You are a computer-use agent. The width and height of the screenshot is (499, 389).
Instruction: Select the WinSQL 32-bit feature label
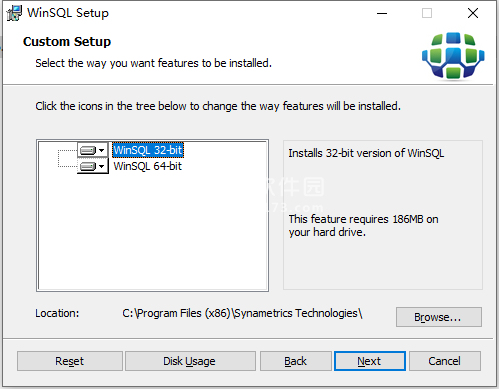(148, 150)
